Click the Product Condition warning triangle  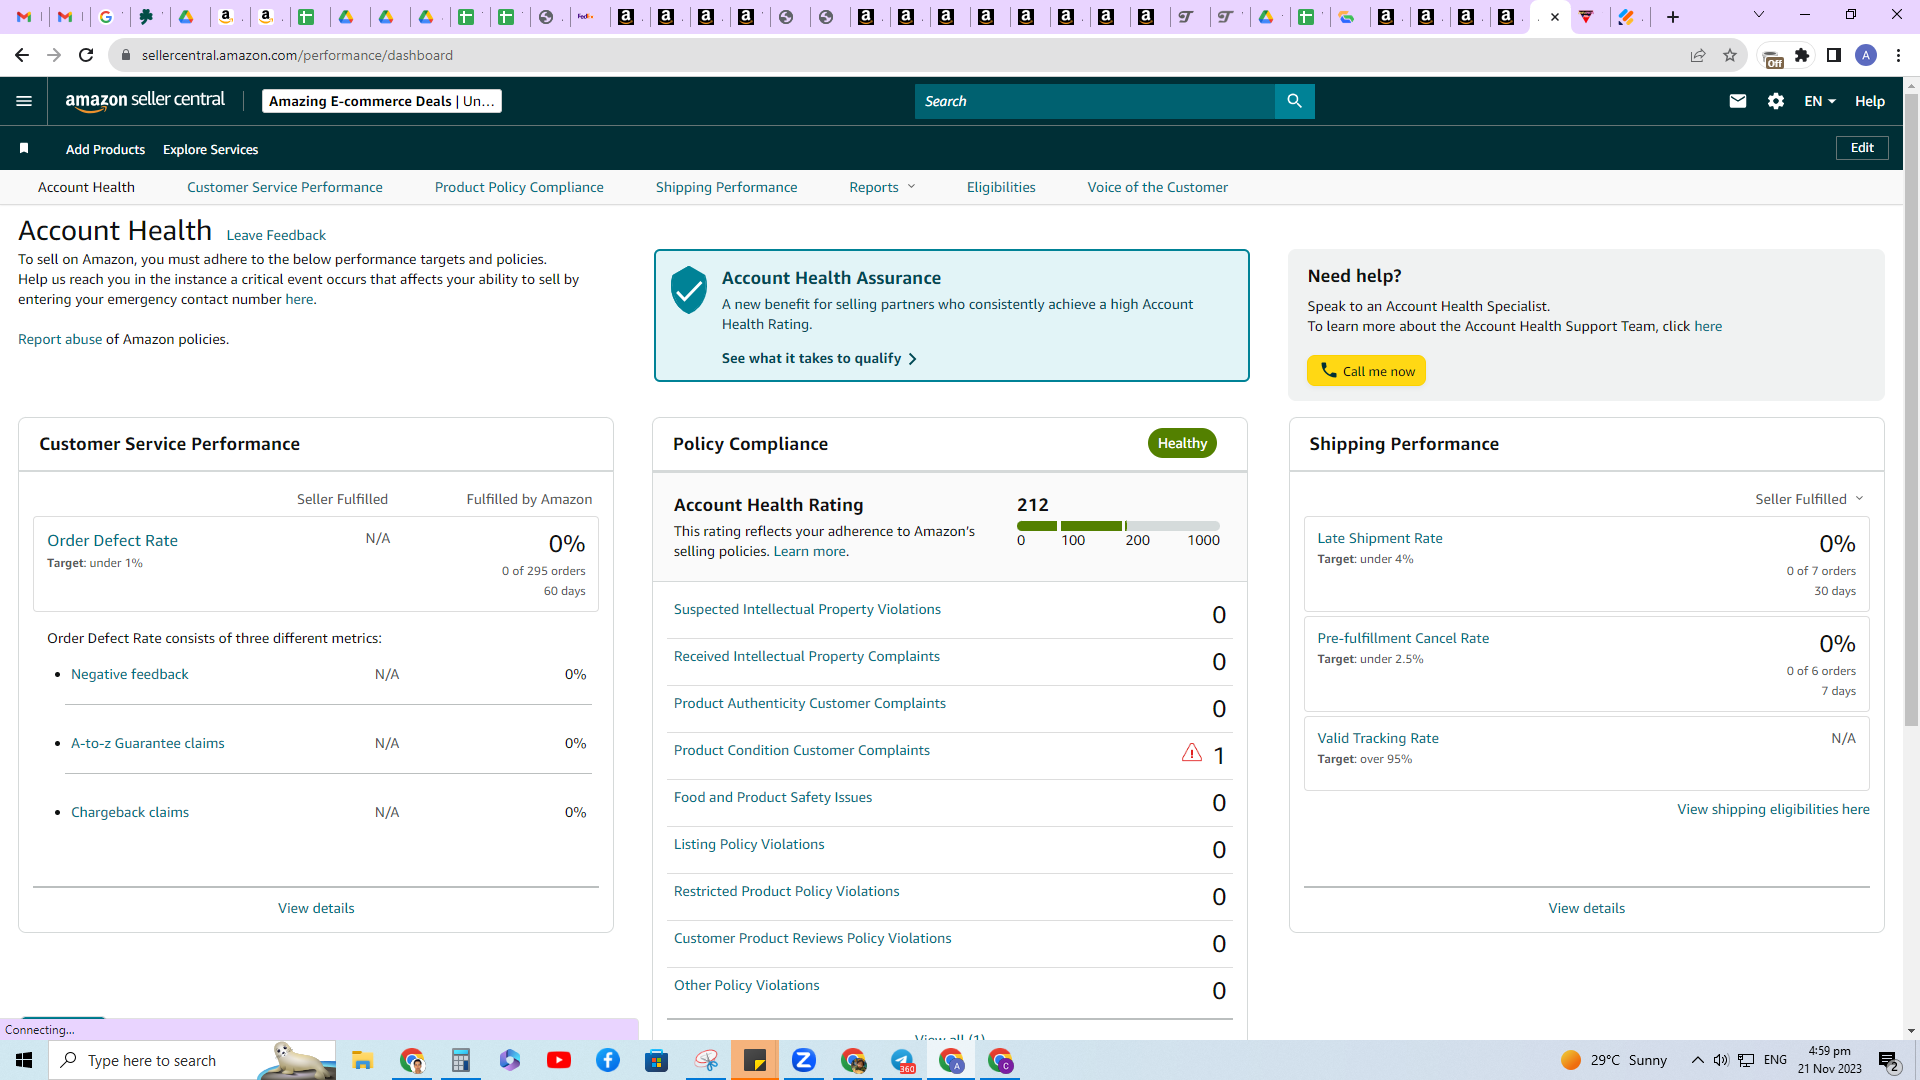[1191, 753]
